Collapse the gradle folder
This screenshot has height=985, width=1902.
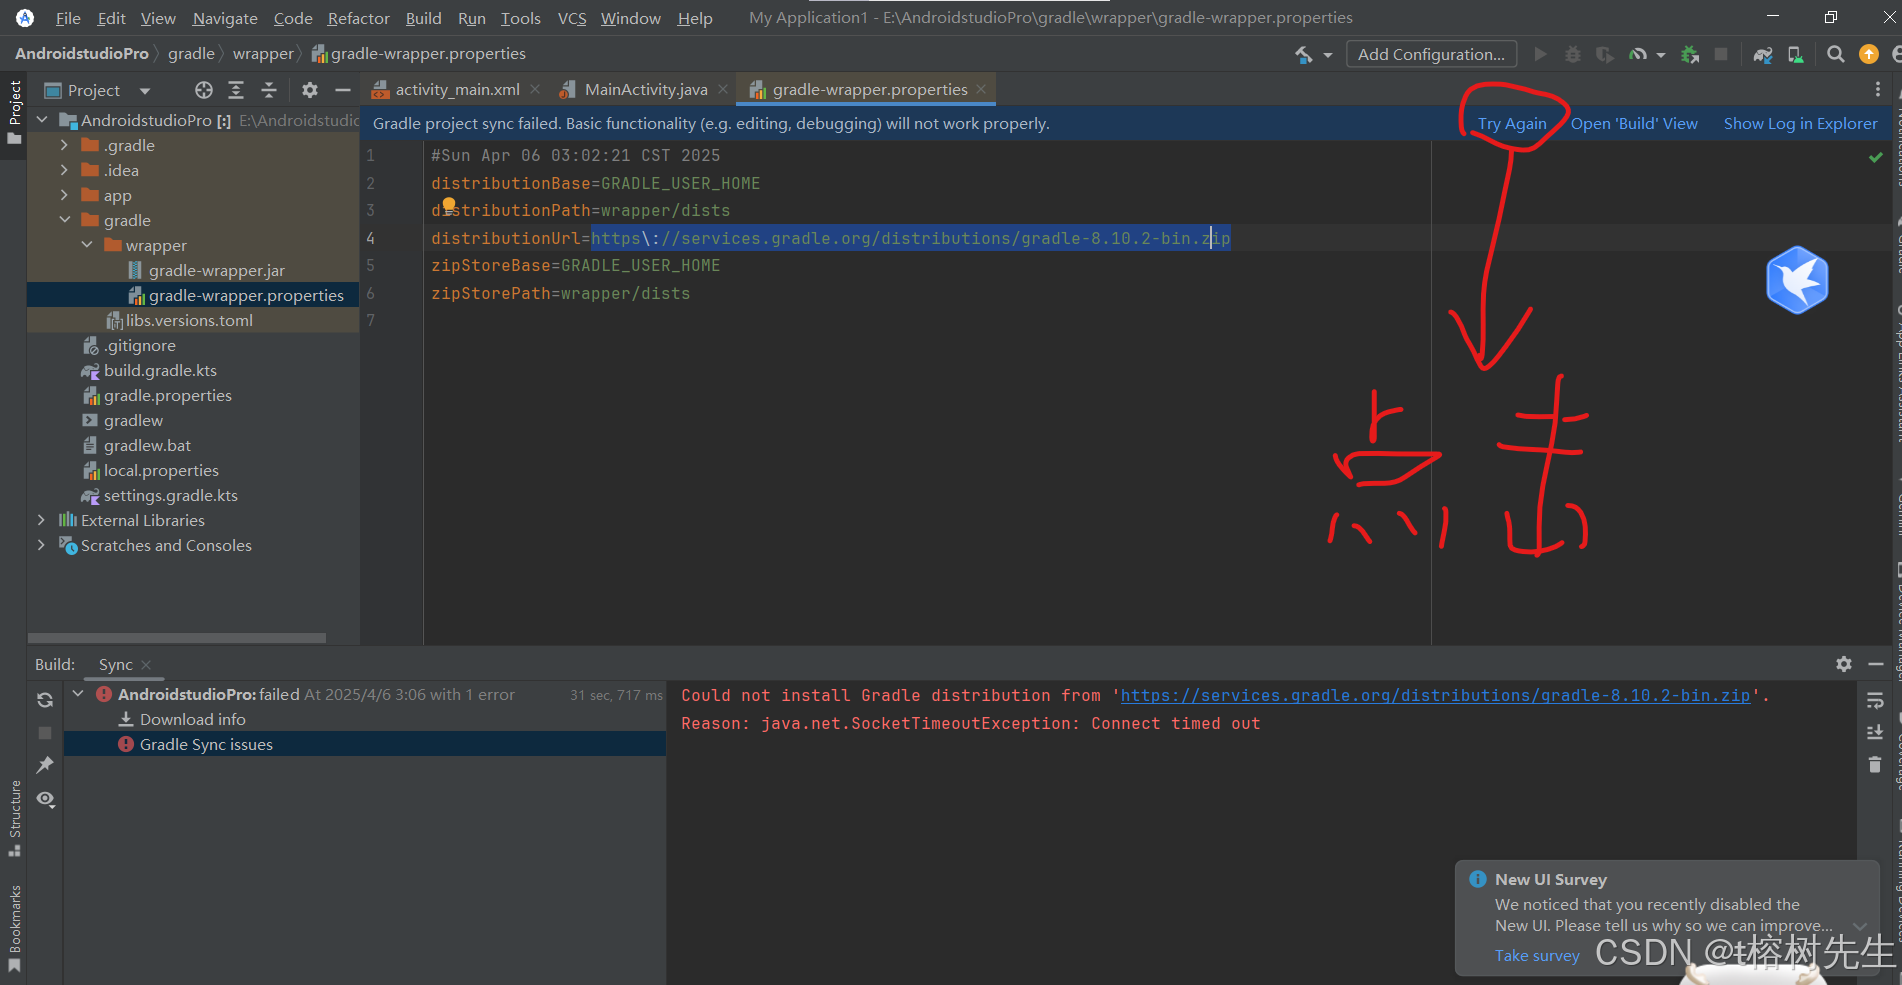[64, 220]
